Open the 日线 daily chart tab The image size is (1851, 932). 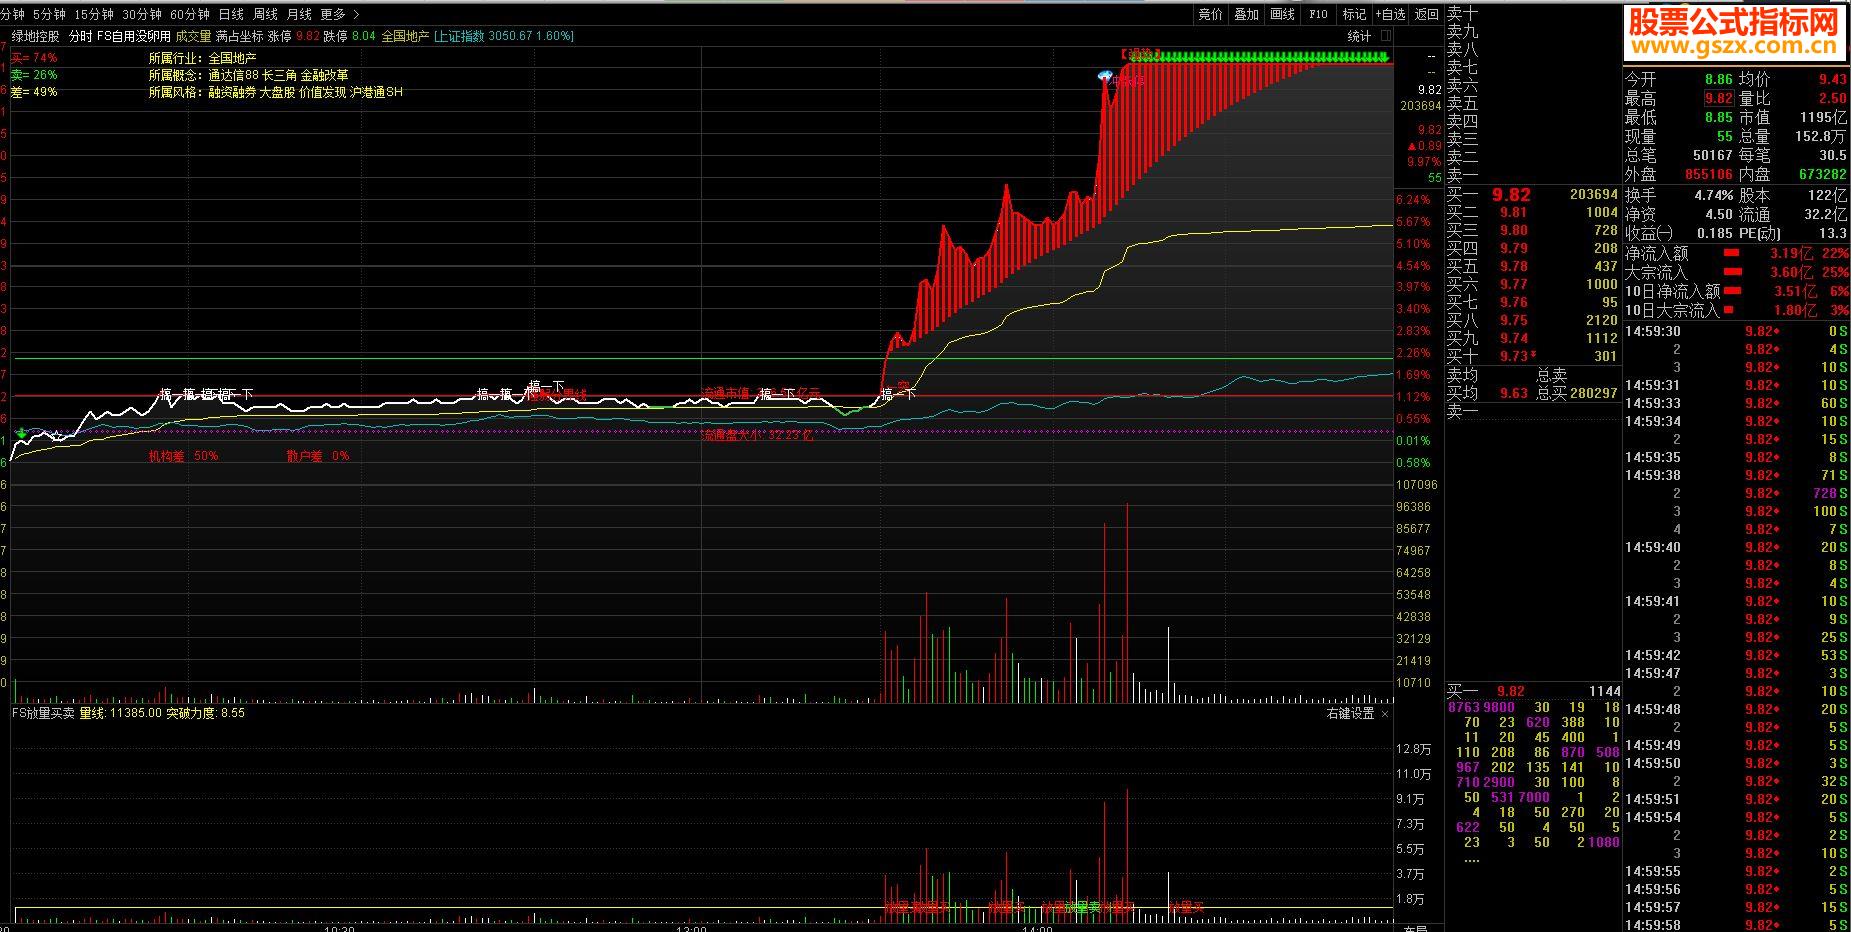231,14
